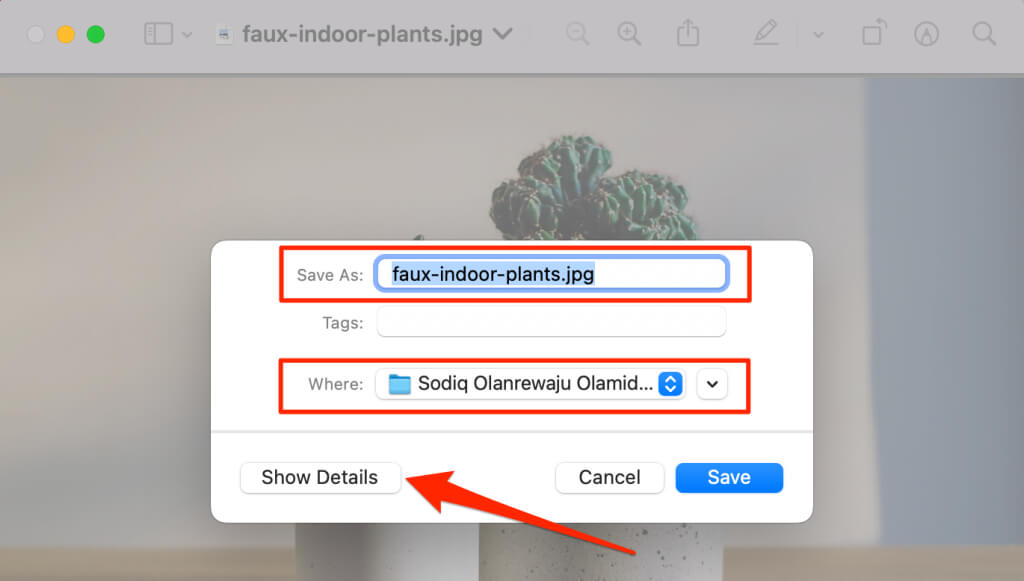Open the faux-indoor-plants.jpg title dropdown chevron
Screen dimensions: 1024x581
click(x=502, y=33)
